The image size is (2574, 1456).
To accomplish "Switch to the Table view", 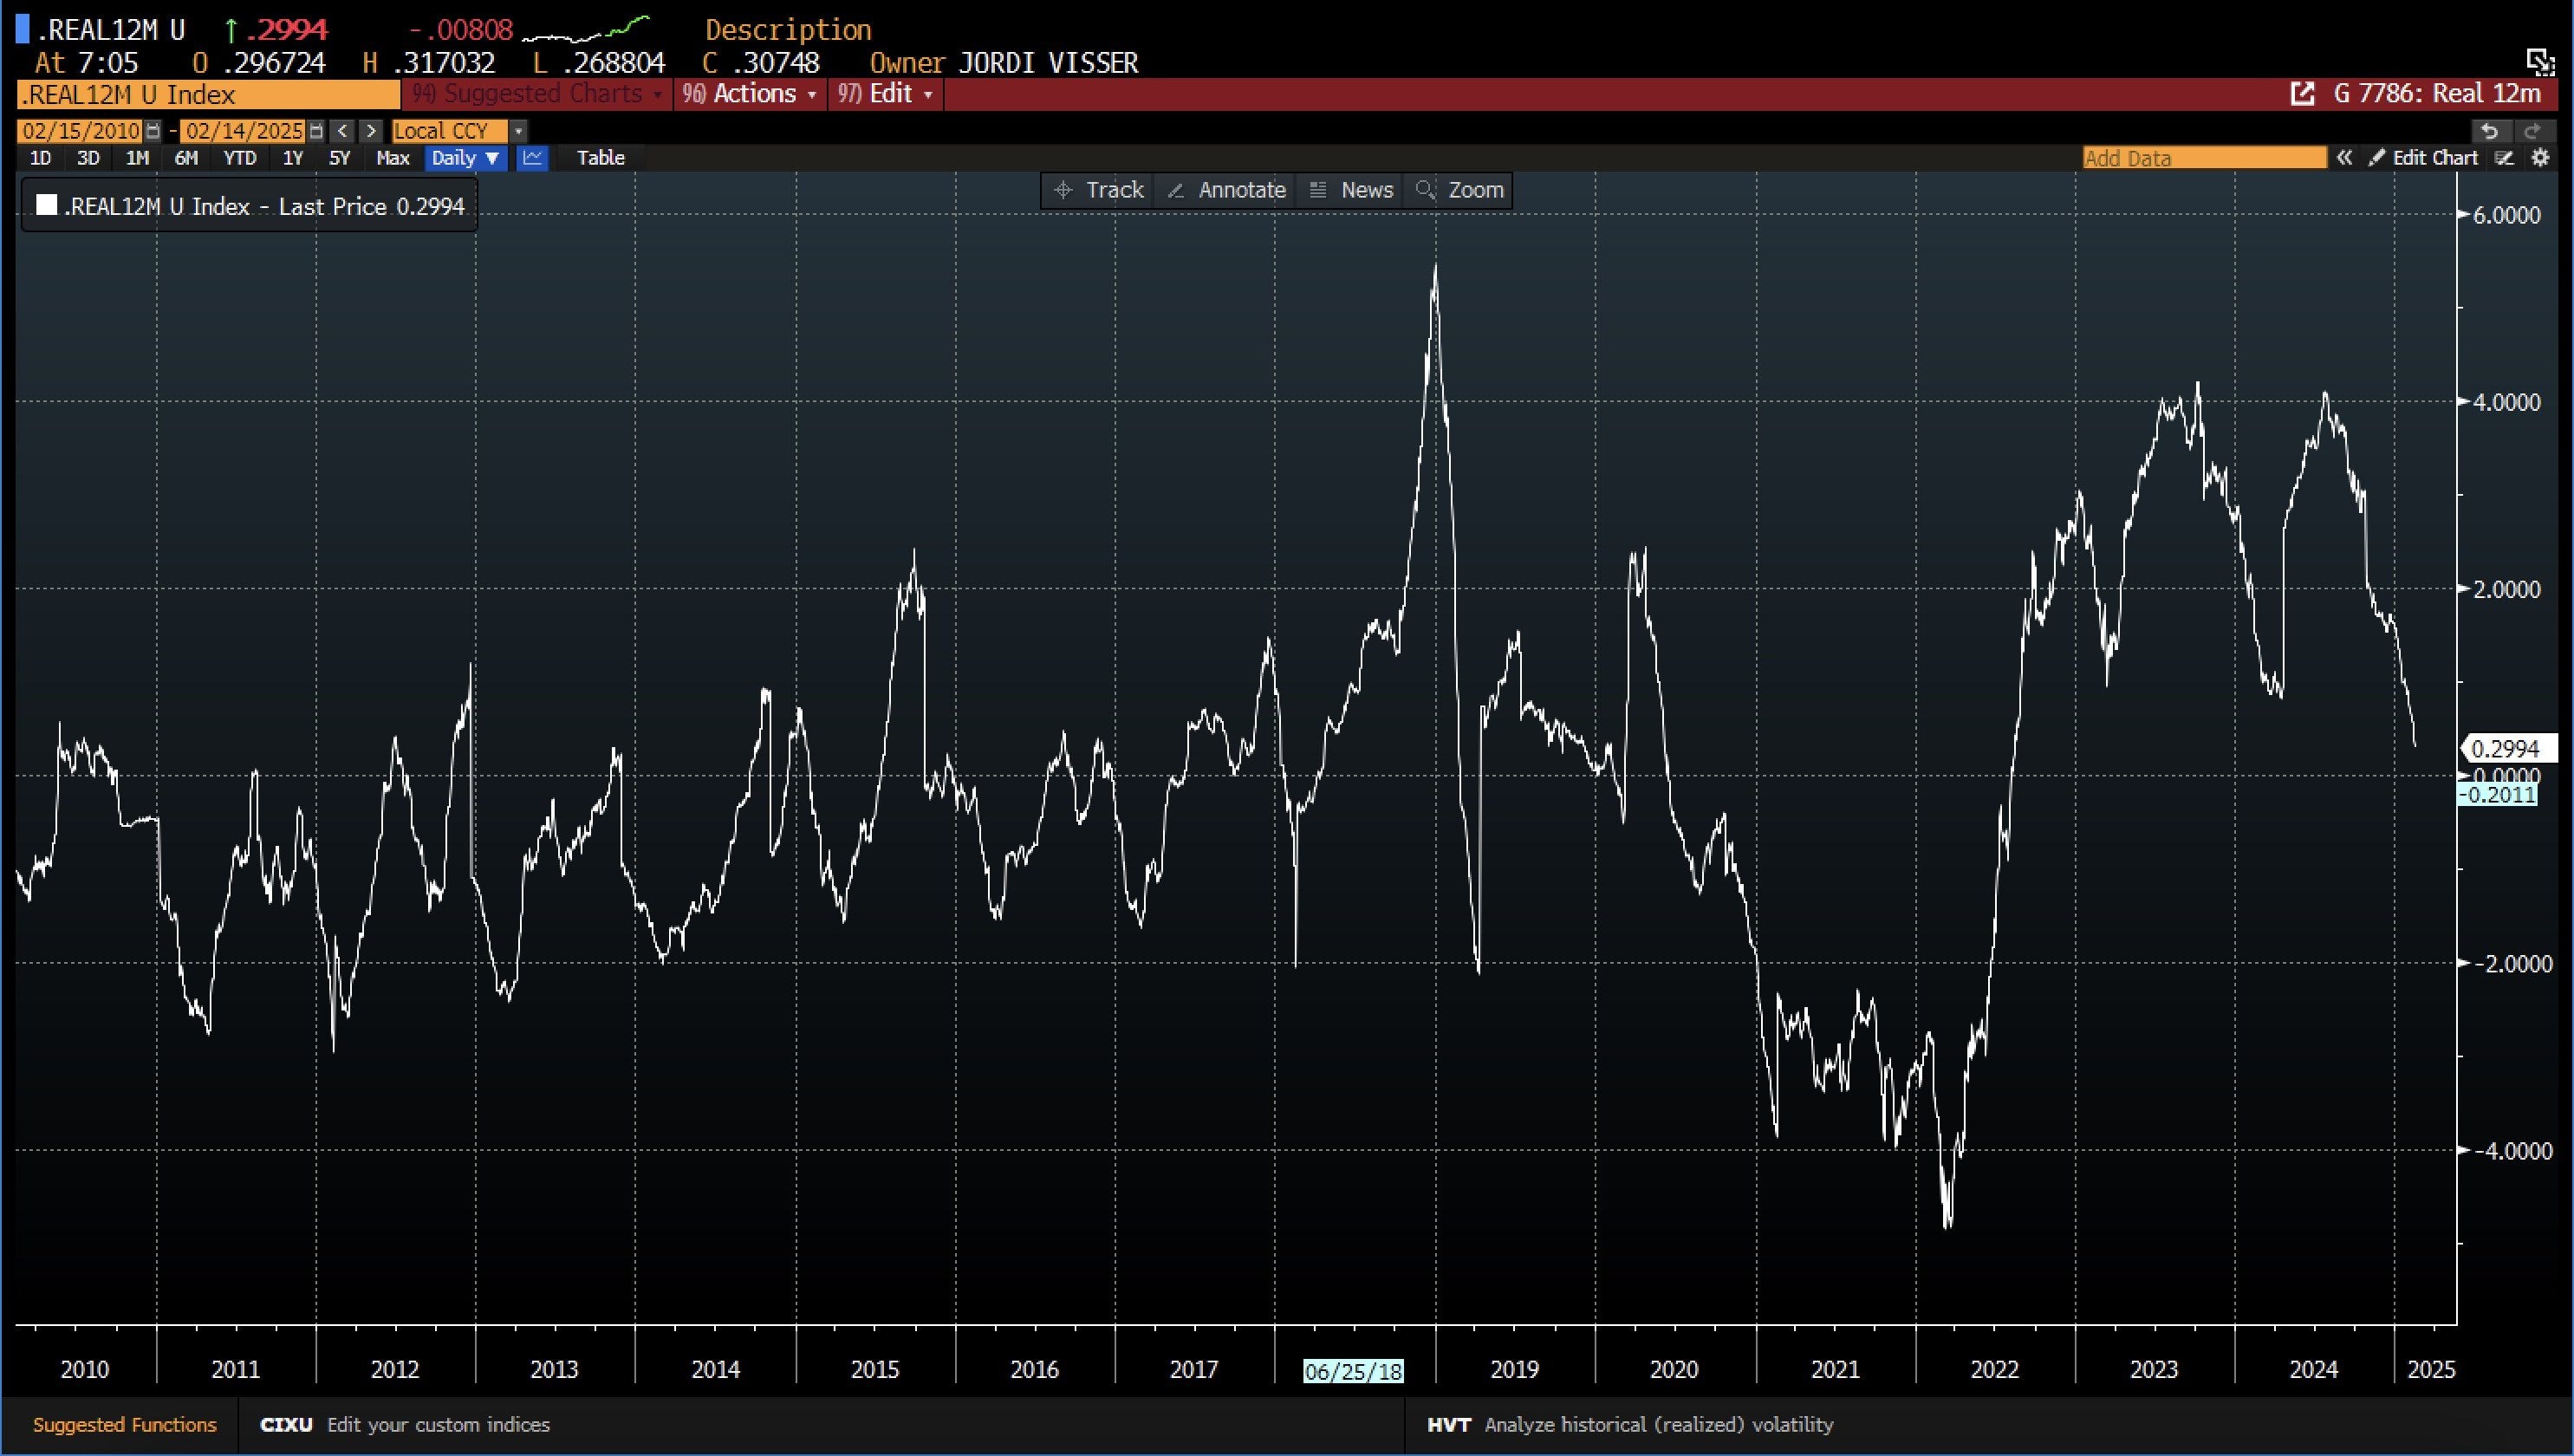I will tap(600, 158).
